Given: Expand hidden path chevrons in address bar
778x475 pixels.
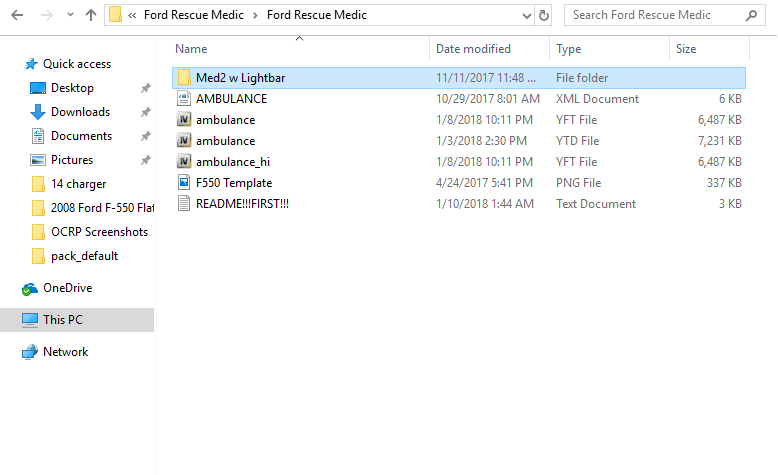Looking at the screenshot, I should [x=132, y=15].
